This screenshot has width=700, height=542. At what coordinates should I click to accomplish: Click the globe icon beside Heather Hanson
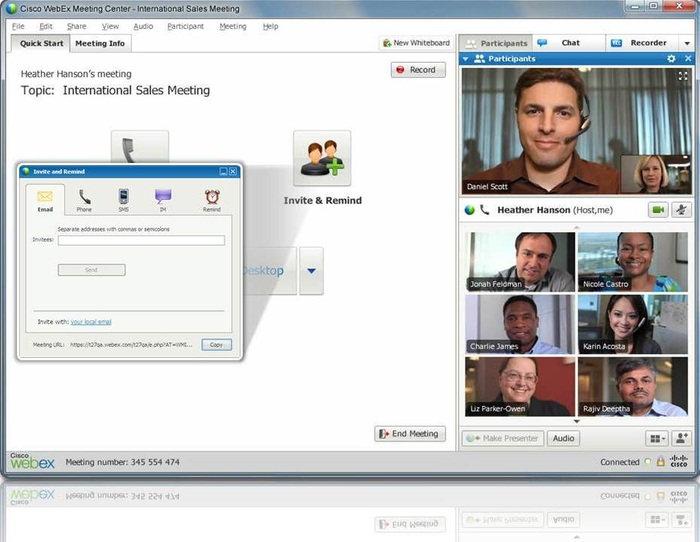coord(469,210)
